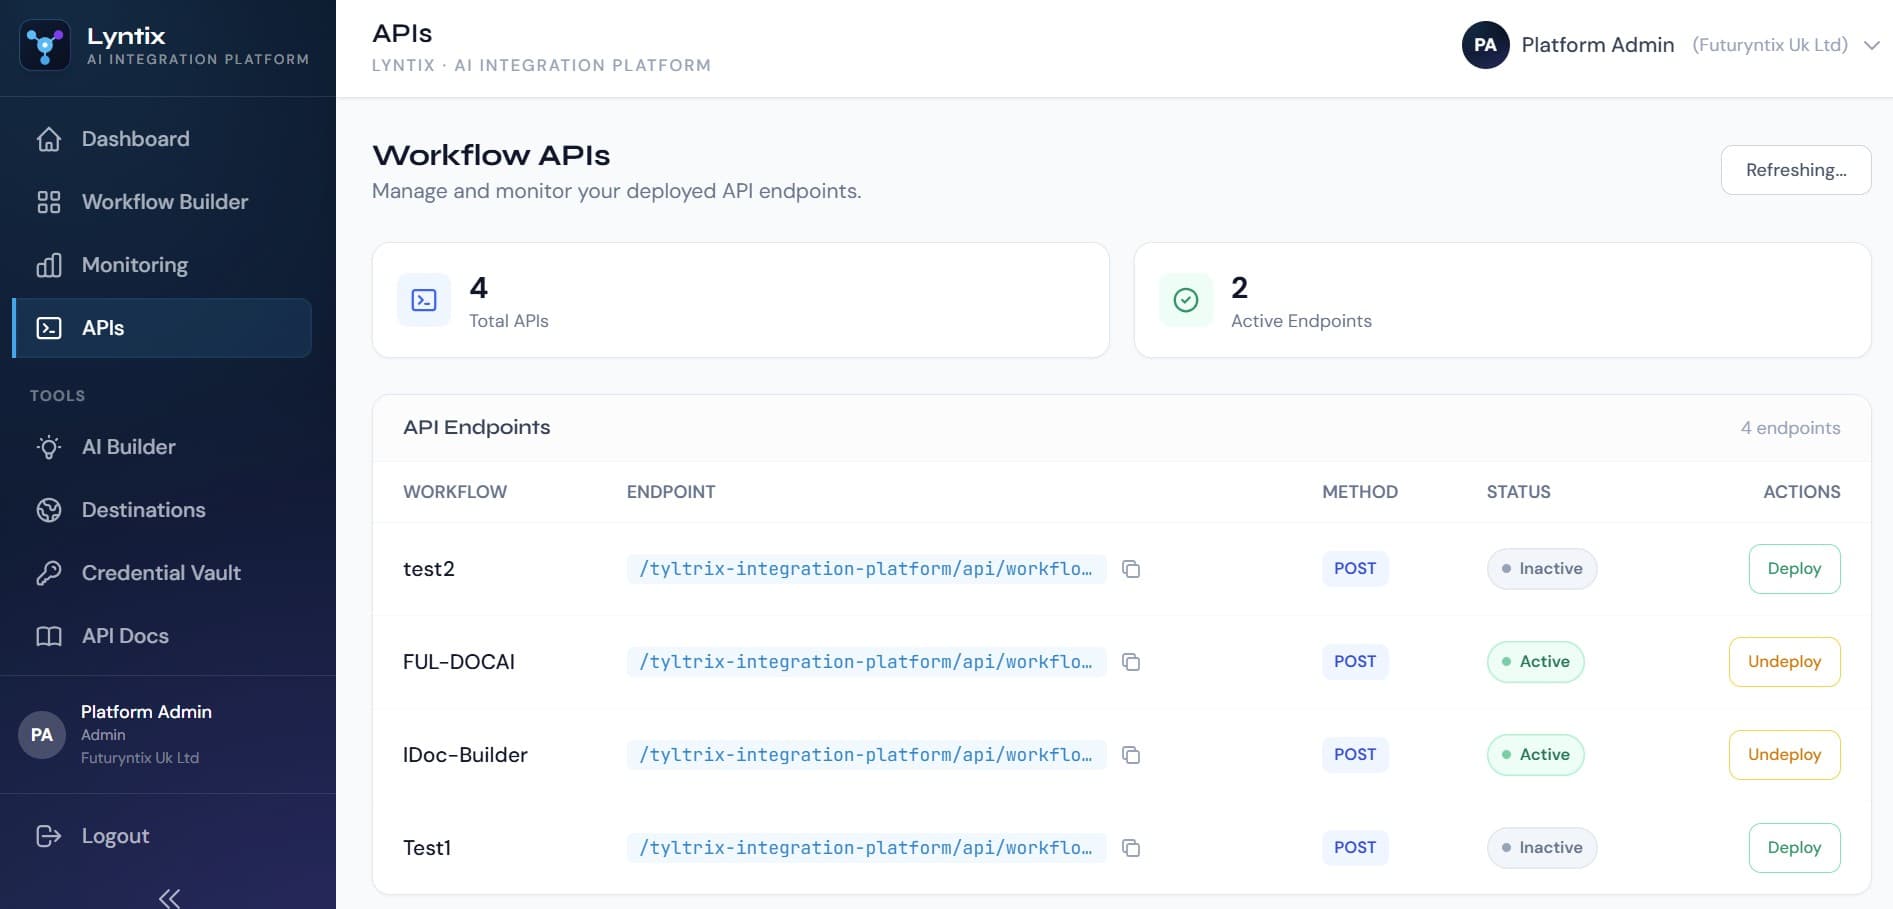Viewport: 1893px width, 909px height.
Task: Open the Credential Vault page
Action: 162,573
